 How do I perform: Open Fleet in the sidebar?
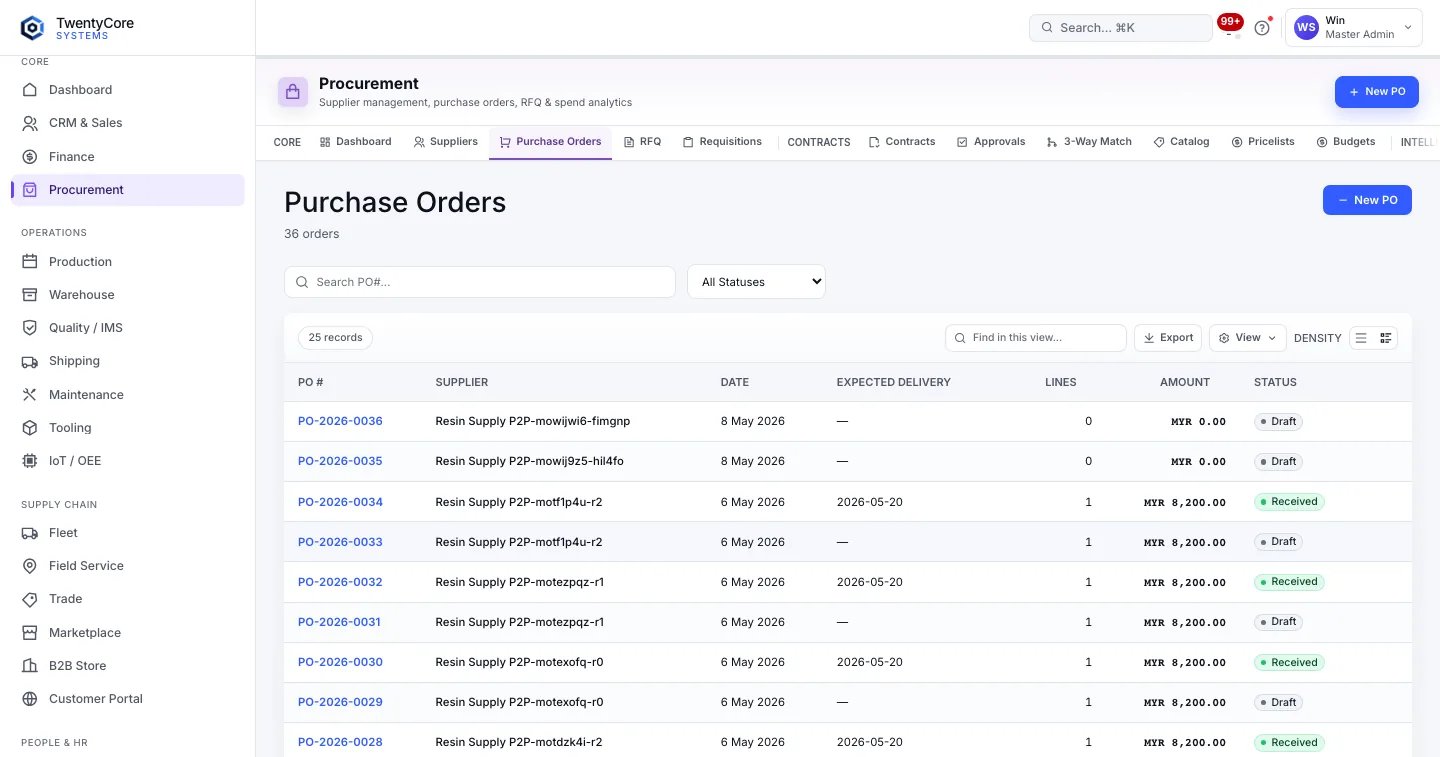coord(128,533)
